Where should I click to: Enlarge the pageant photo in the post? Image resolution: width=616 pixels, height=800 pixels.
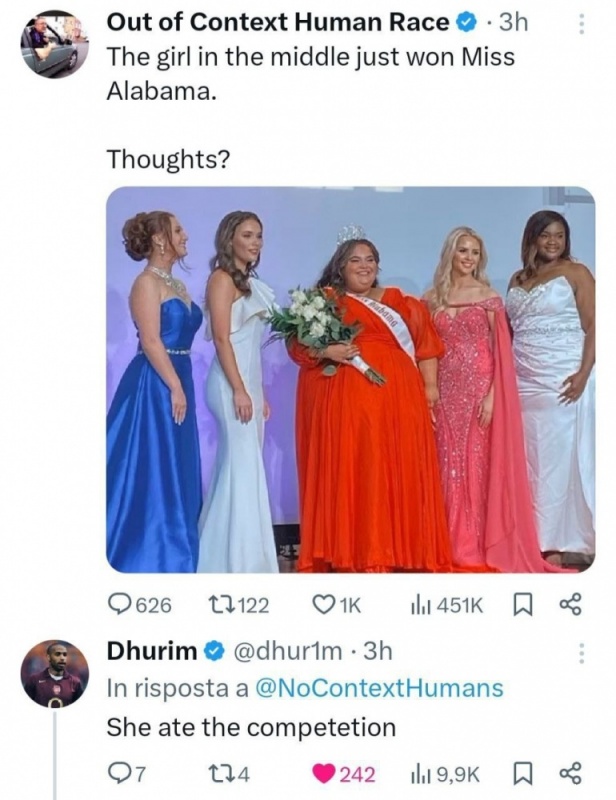pyautogui.click(x=350, y=380)
